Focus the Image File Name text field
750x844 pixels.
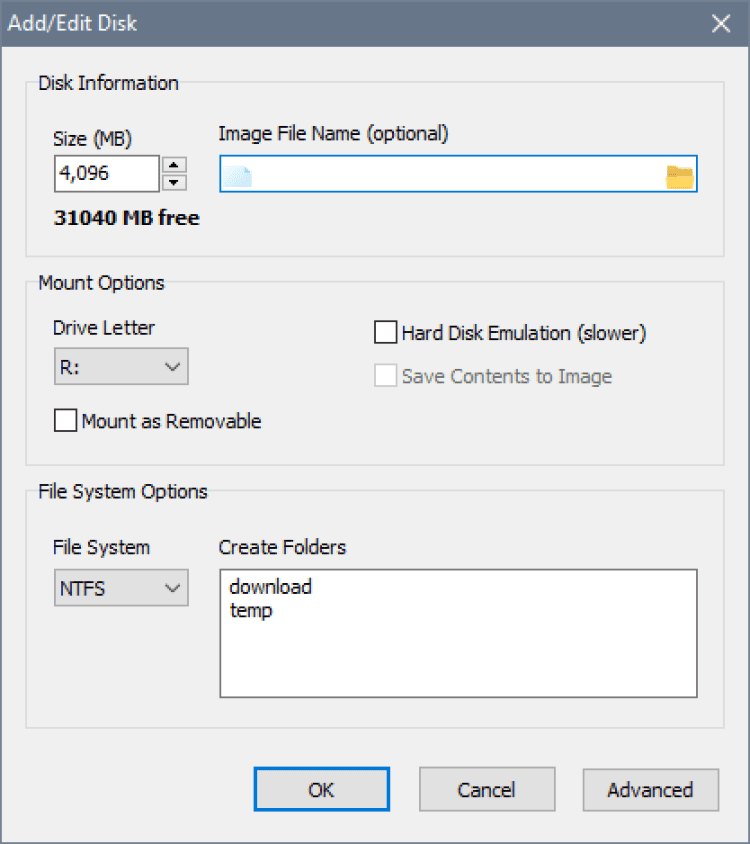pos(450,177)
